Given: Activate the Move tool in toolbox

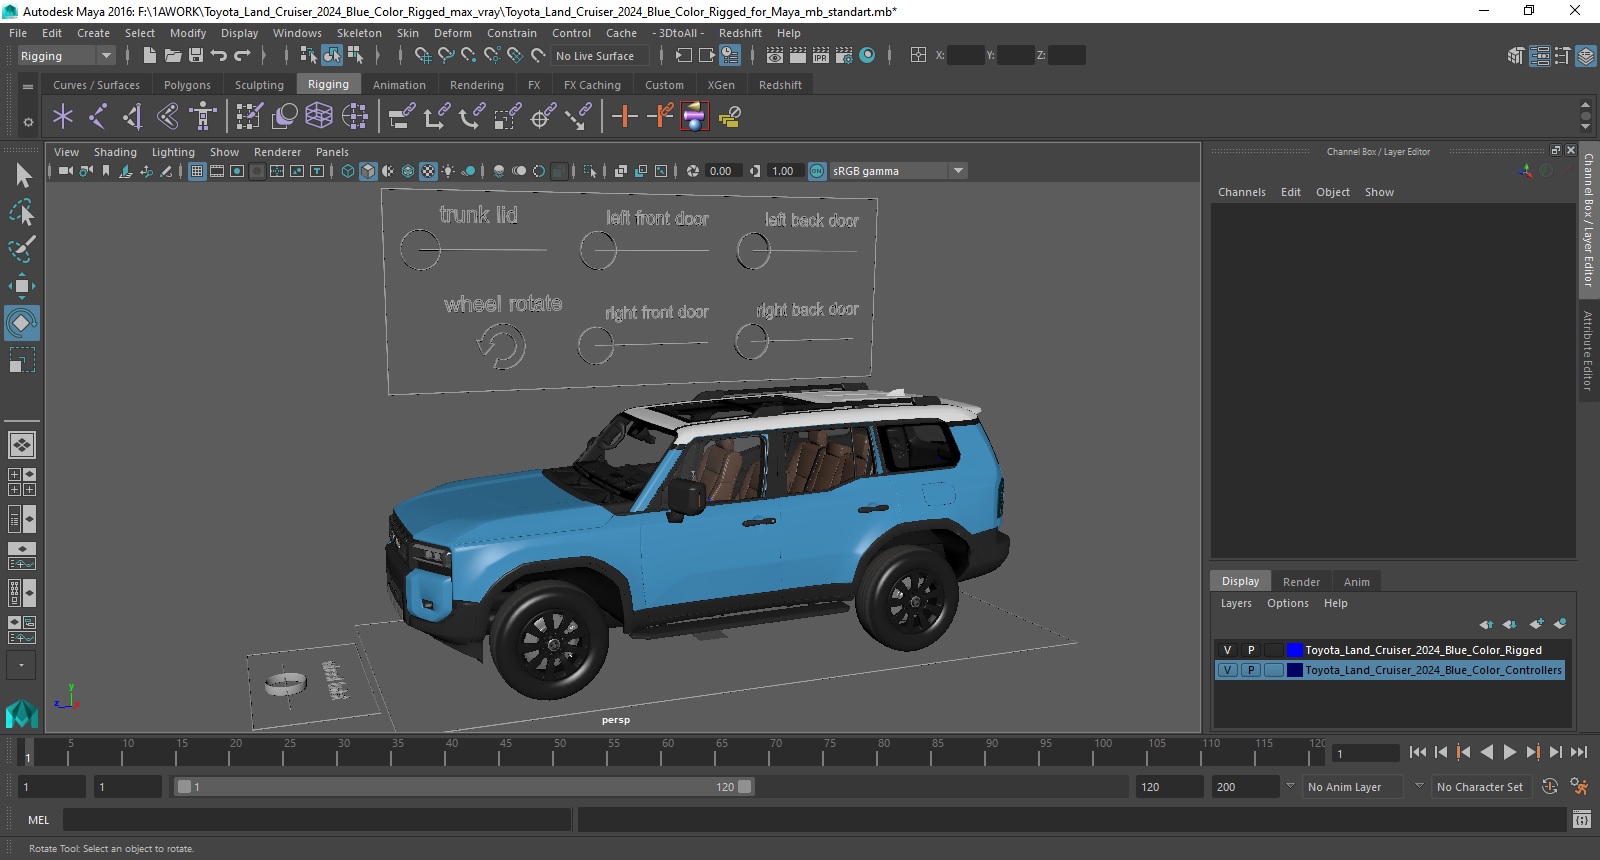Looking at the screenshot, I should [x=22, y=286].
